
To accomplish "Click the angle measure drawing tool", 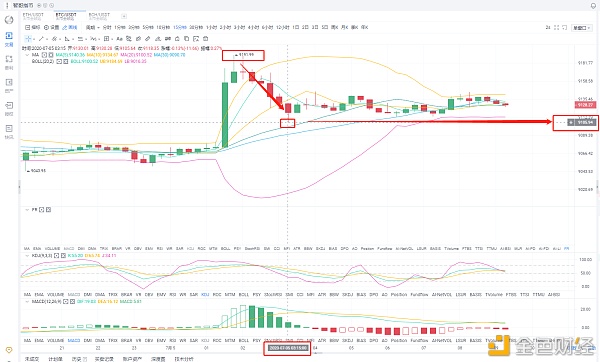I will click(67, 39).
